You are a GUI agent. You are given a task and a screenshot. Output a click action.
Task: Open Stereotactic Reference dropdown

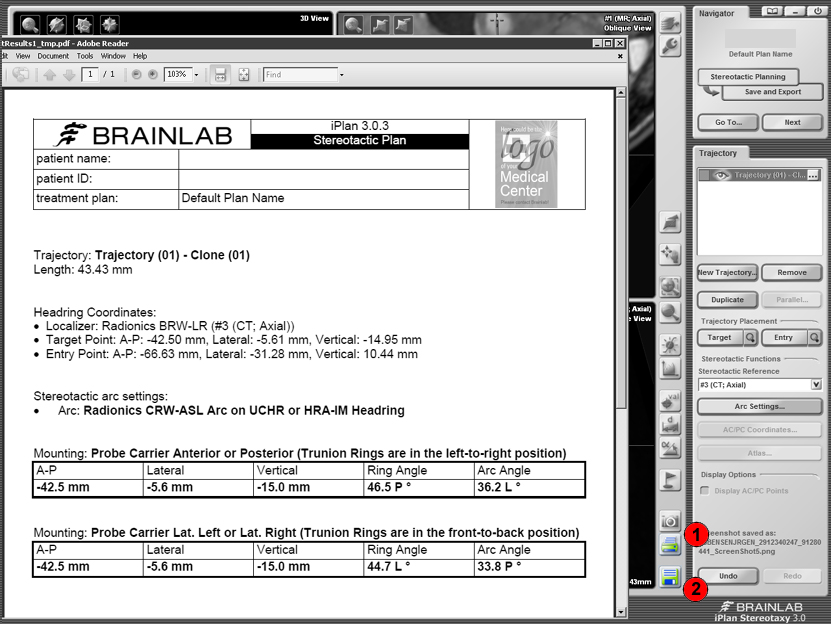click(x=816, y=384)
